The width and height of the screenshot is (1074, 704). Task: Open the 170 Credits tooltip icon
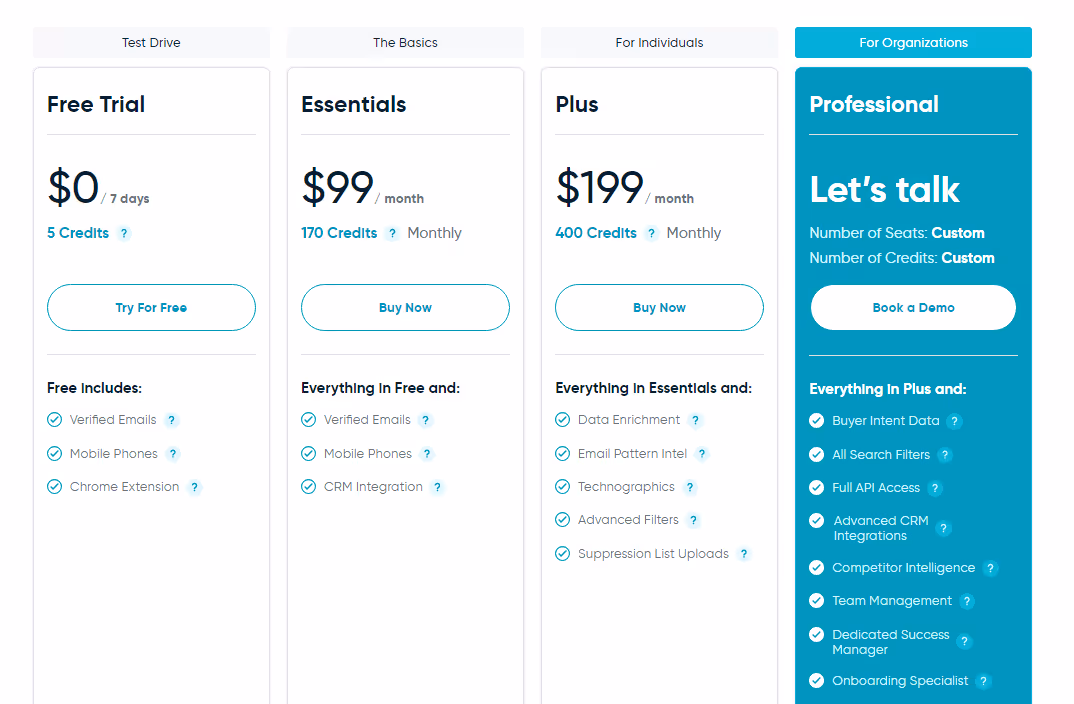pos(391,233)
